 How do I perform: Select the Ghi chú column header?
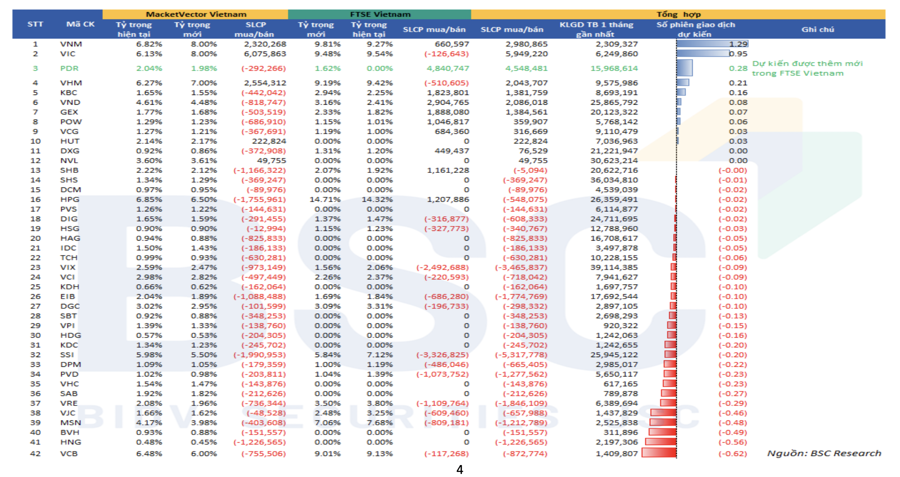pos(817,29)
